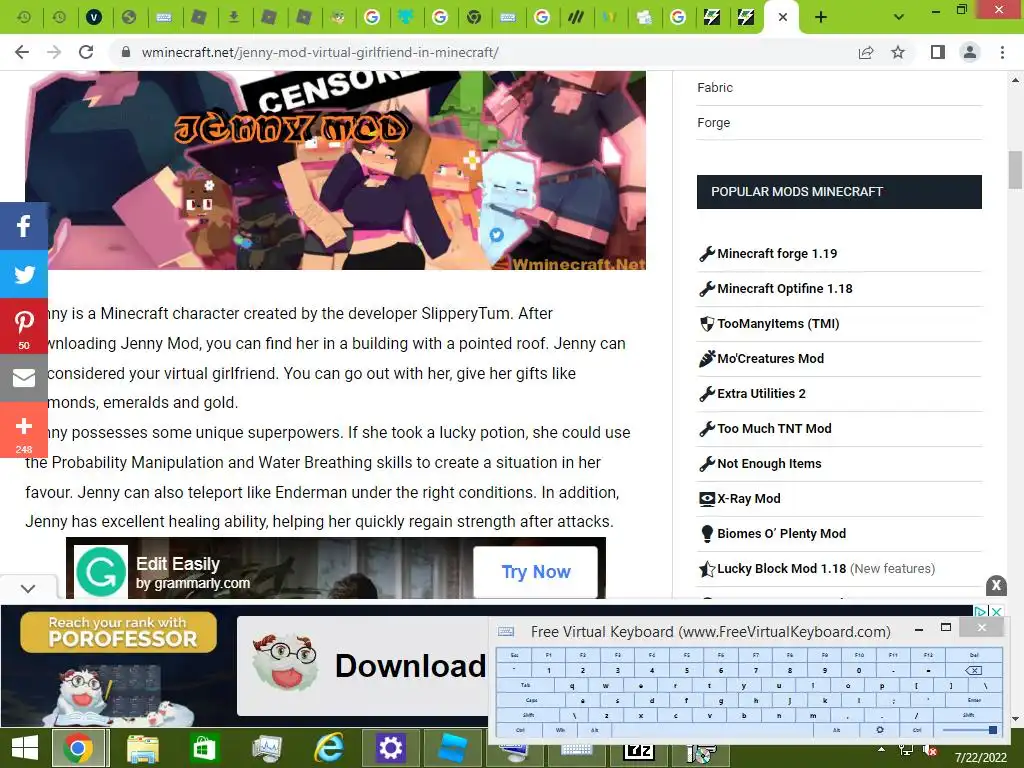Tweet the article with the Twitter button
The width and height of the screenshot is (1024, 768).
tap(24, 274)
